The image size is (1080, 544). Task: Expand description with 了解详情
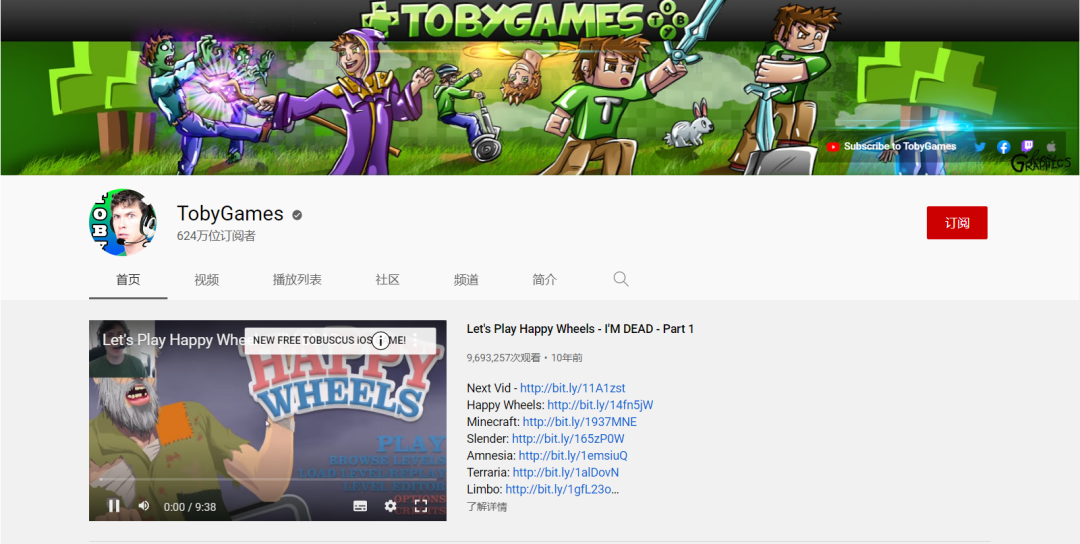pos(487,507)
